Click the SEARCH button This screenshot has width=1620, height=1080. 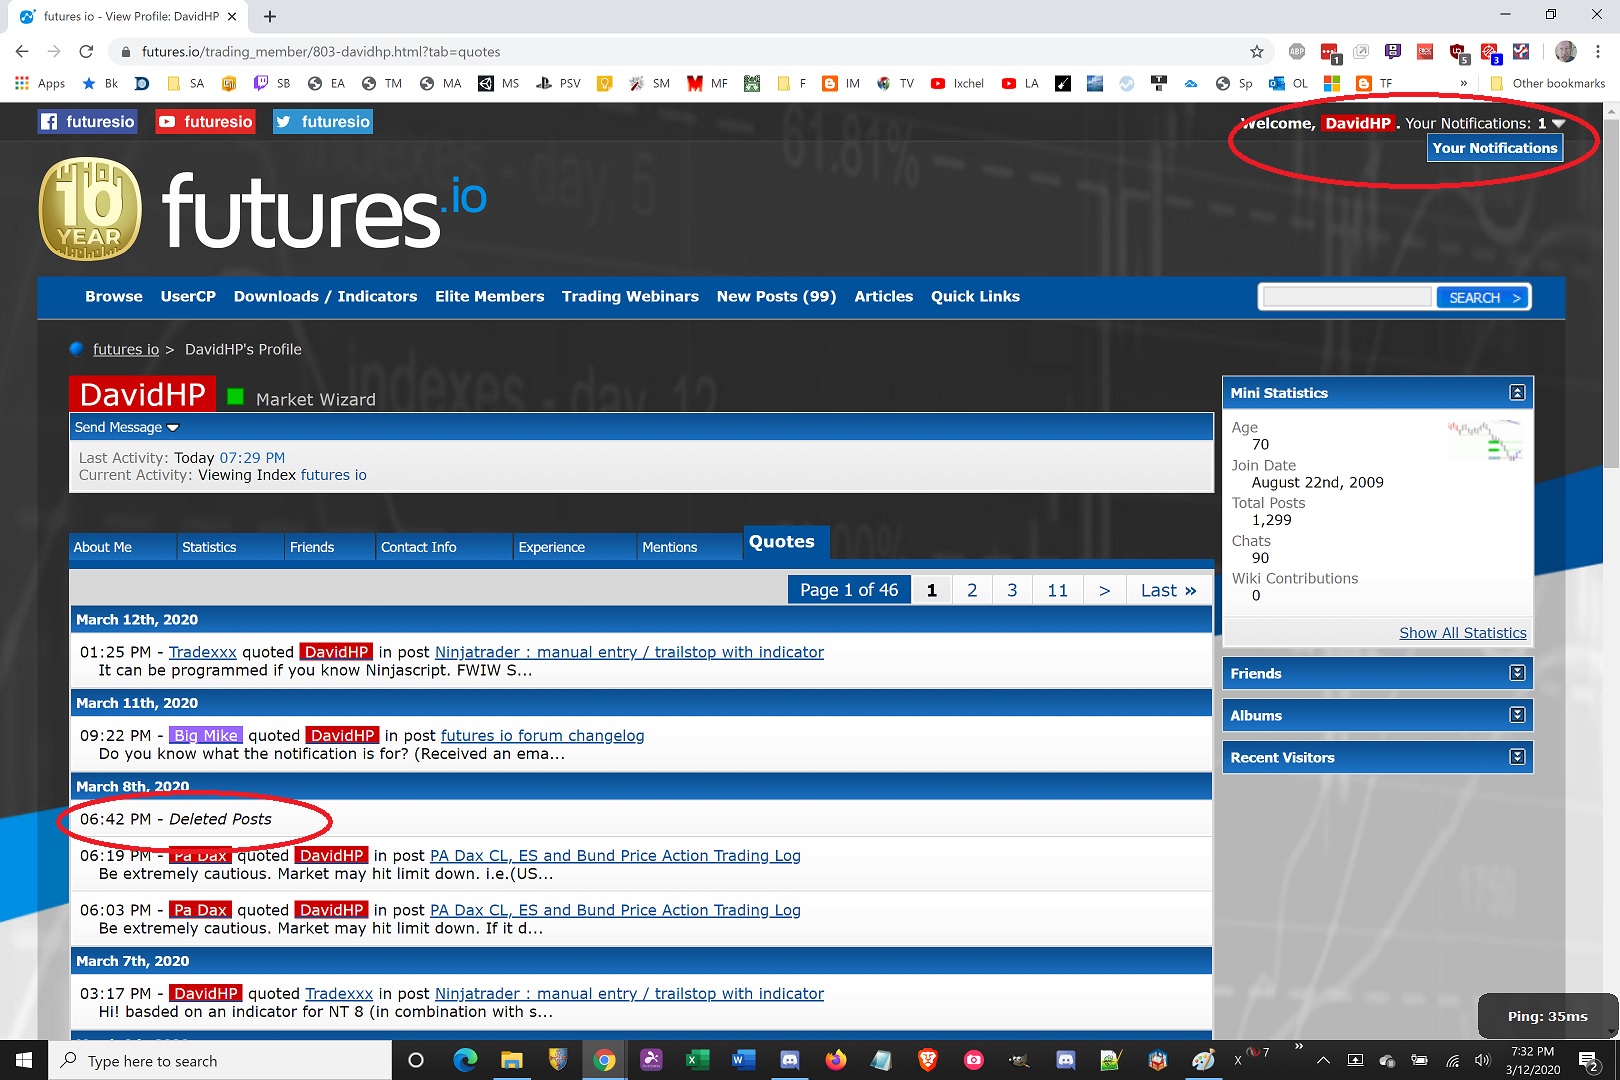(1484, 297)
